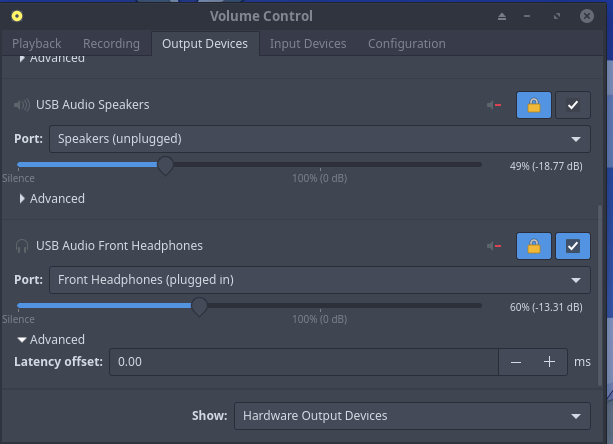This screenshot has height=444, width=613.
Task: Switch to the Input Devices tab
Action: tap(308, 44)
